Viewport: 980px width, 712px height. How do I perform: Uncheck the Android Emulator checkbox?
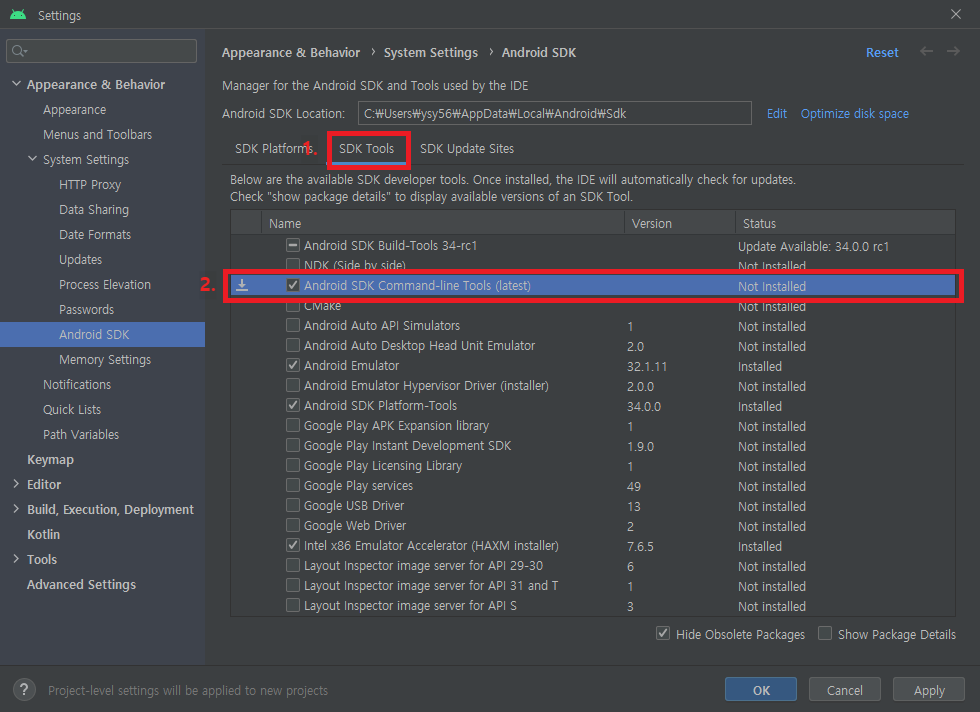tap(292, 365)
